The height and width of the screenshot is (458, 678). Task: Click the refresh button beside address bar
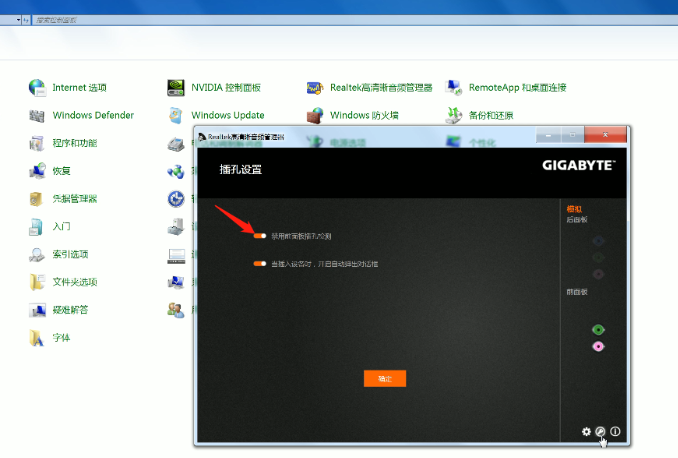tap(26, 20)
